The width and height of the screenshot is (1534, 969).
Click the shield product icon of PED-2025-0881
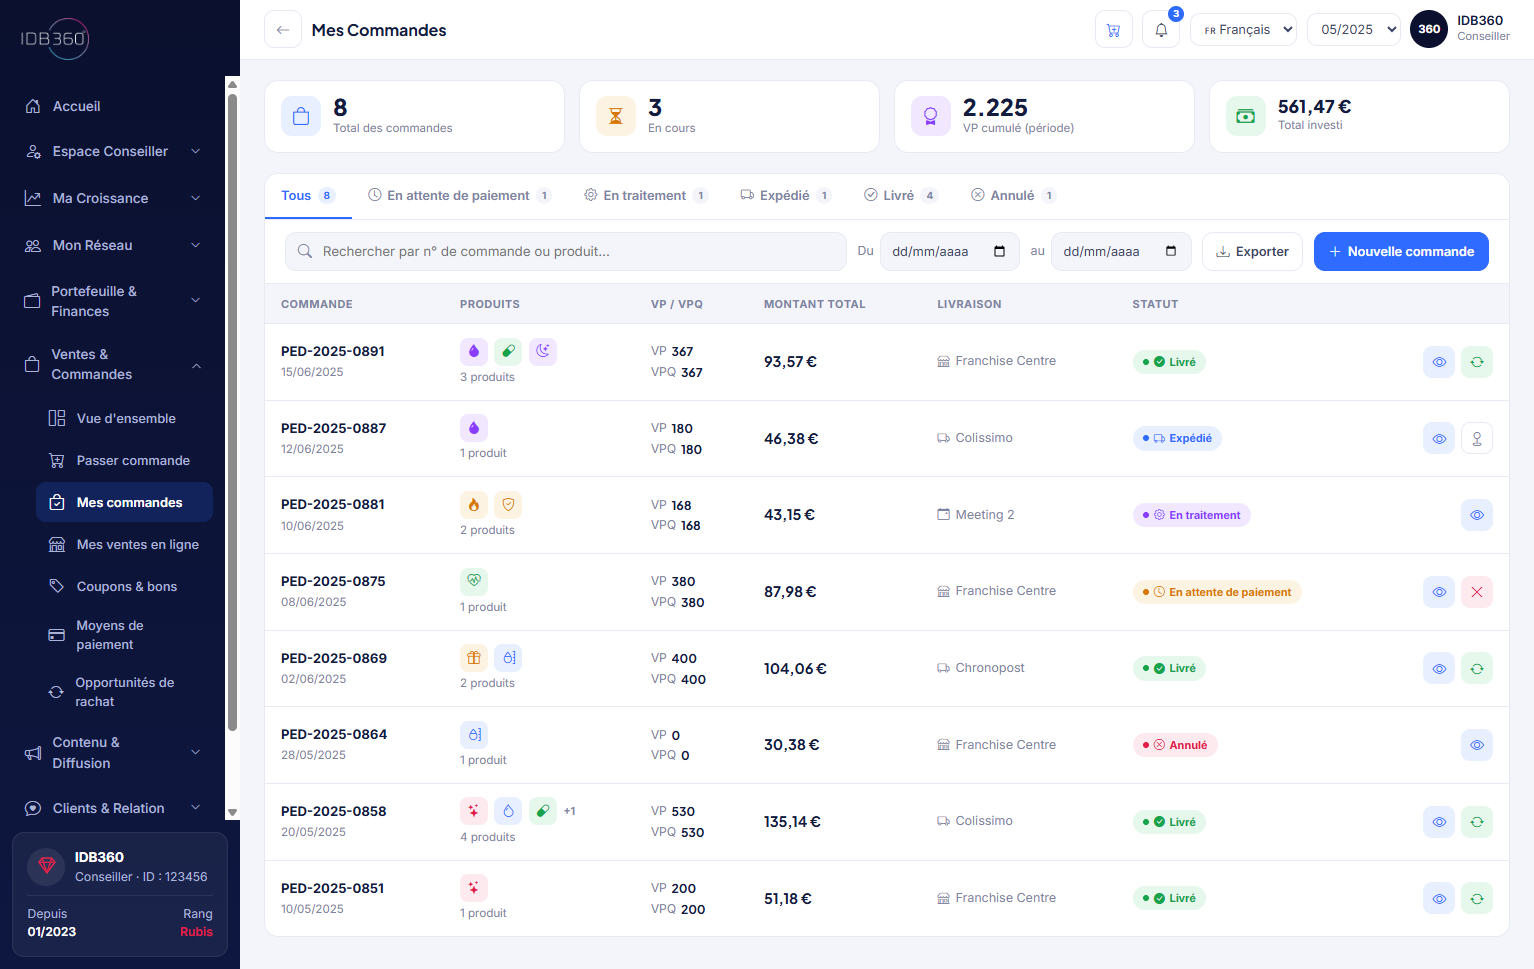coord(508,505)
